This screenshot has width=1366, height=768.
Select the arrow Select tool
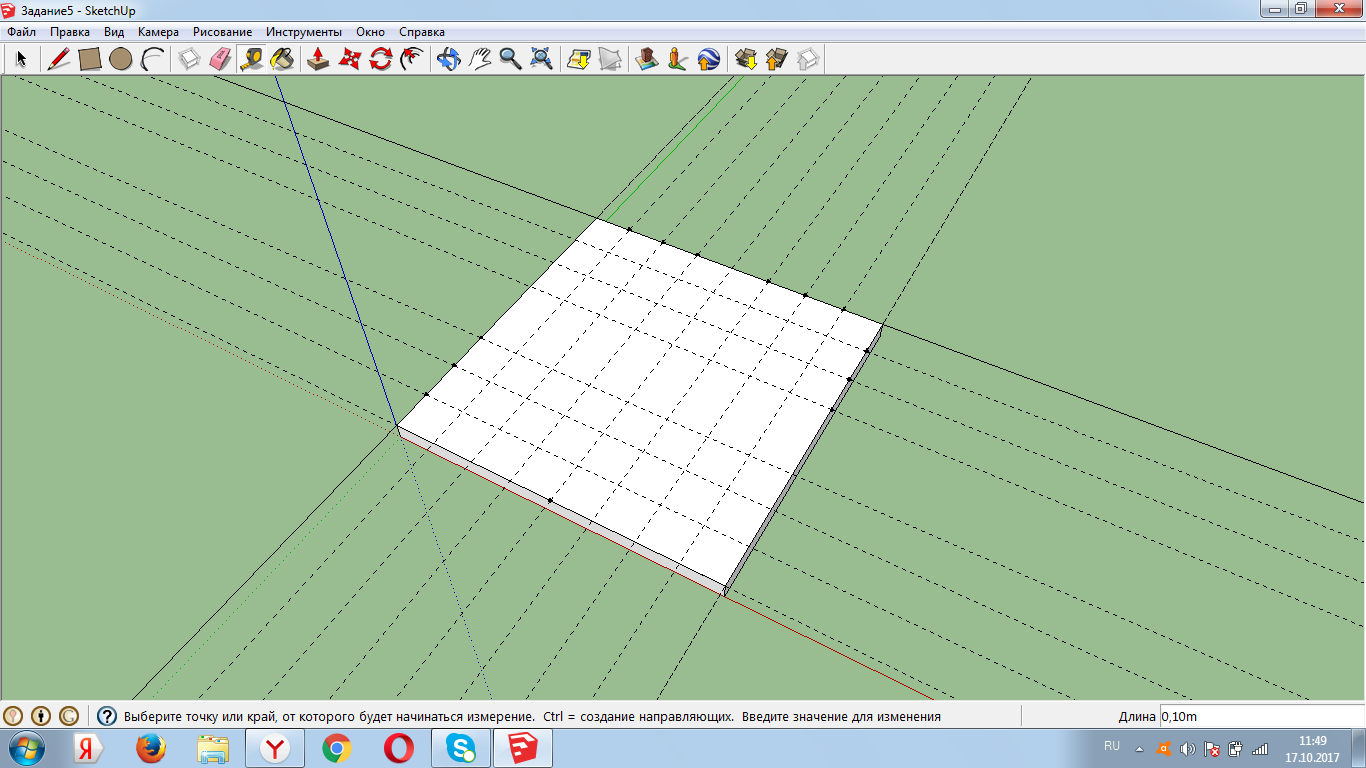click(x=20, y=59)
